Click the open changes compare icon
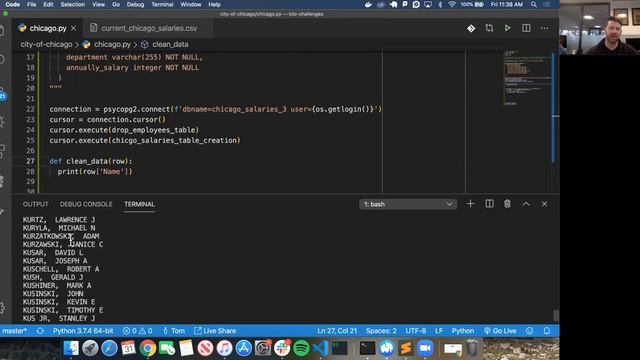The image size is (640, 360). pos(489,28)
